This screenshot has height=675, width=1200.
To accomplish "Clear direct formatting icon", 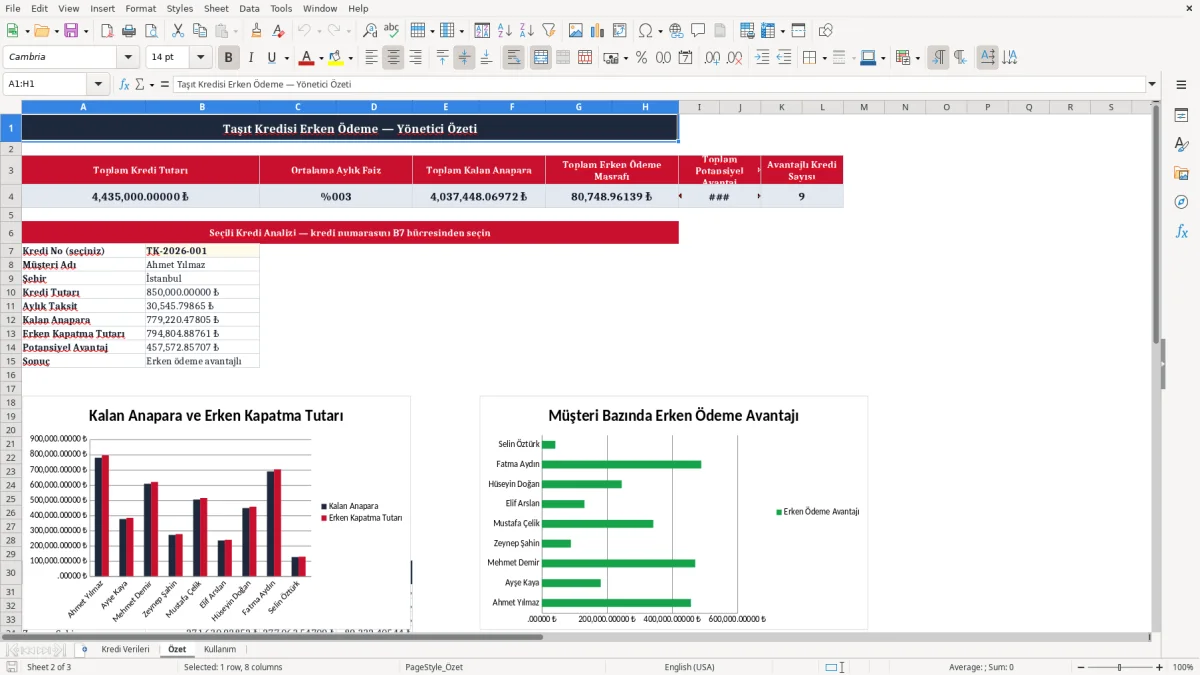I will tap(279, 31).
